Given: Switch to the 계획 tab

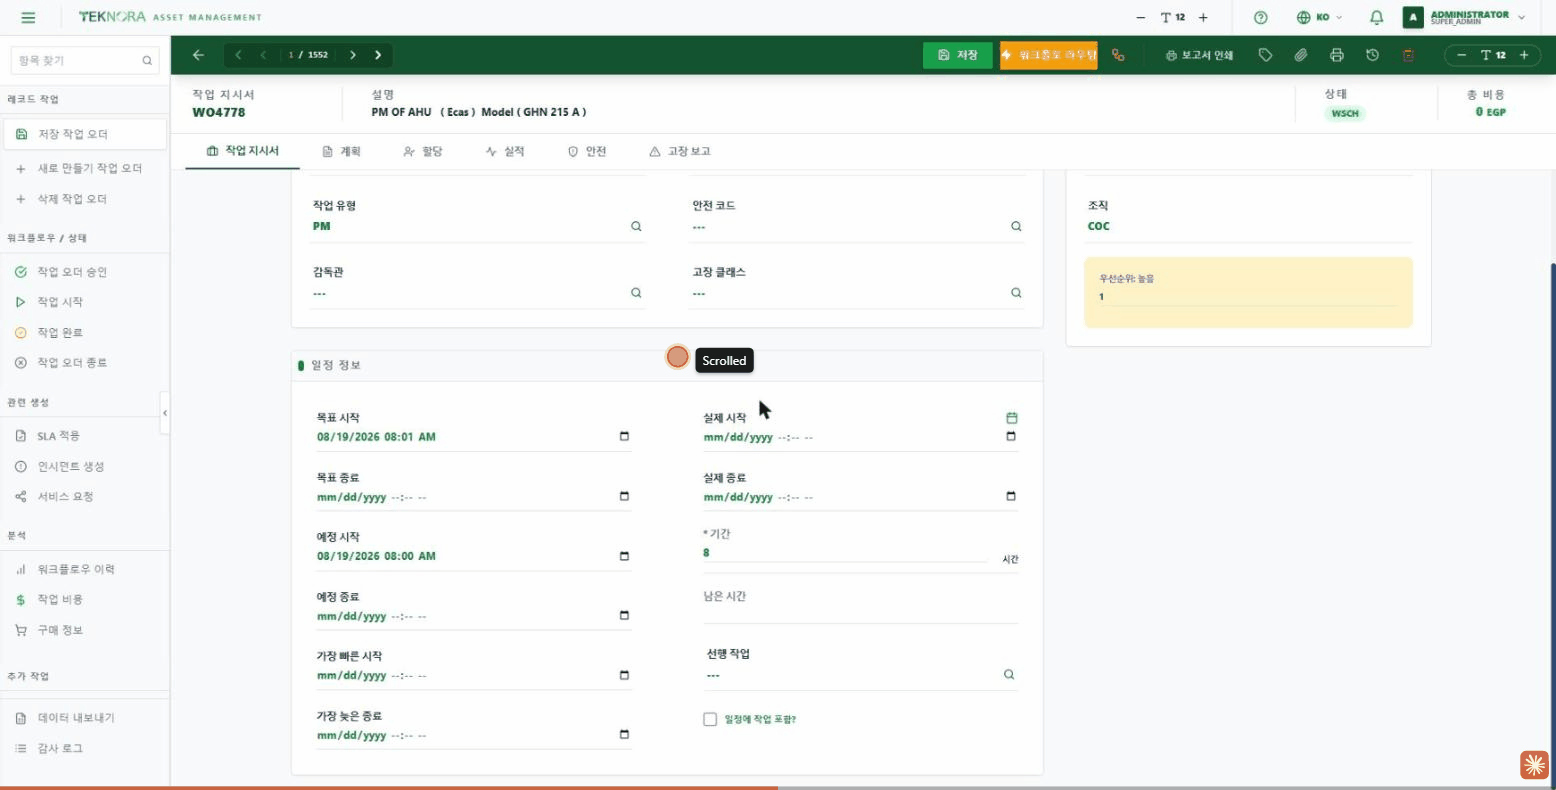Looking at the screenshot, I should click(x=341, y=151).
